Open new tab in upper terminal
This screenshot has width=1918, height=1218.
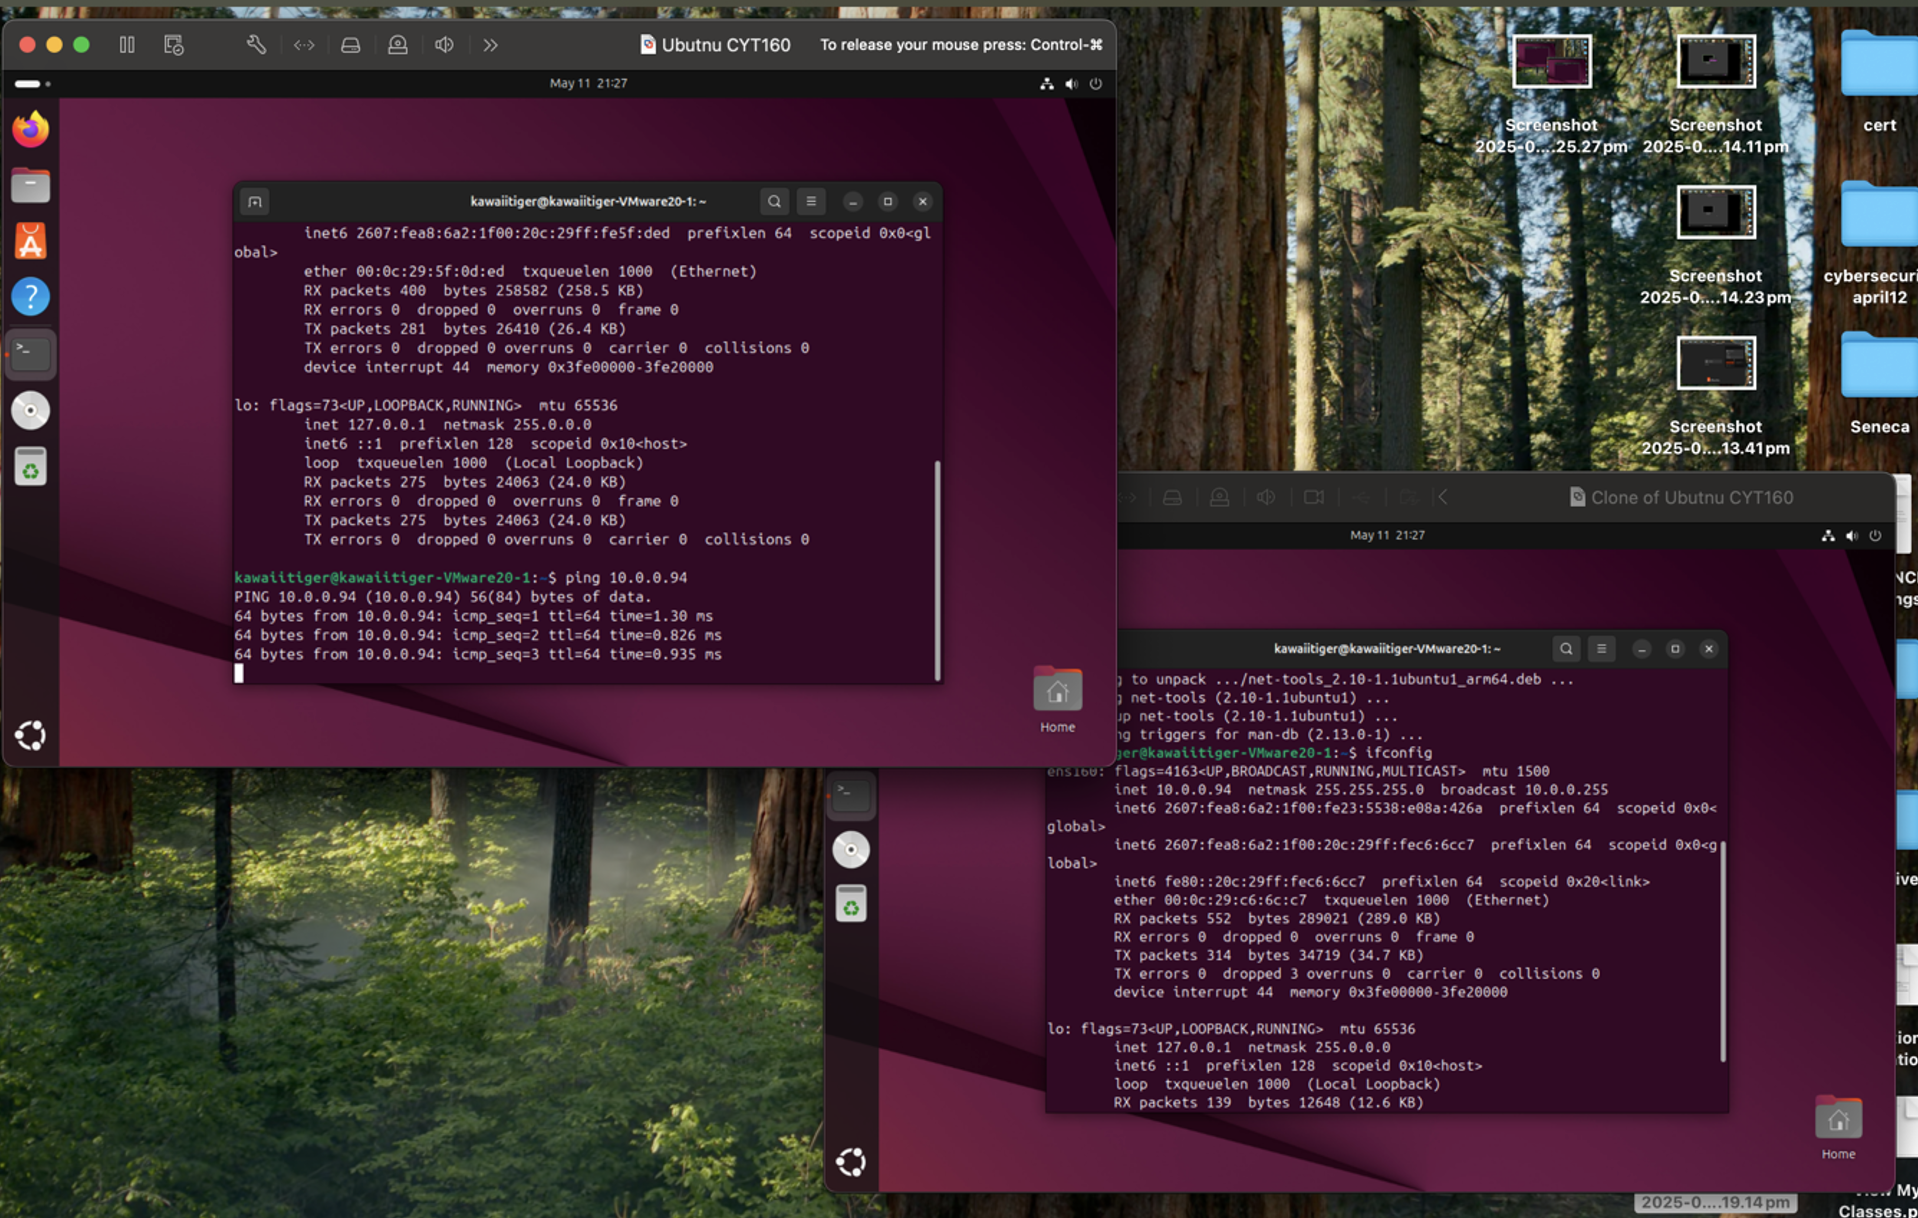[255, 201]
